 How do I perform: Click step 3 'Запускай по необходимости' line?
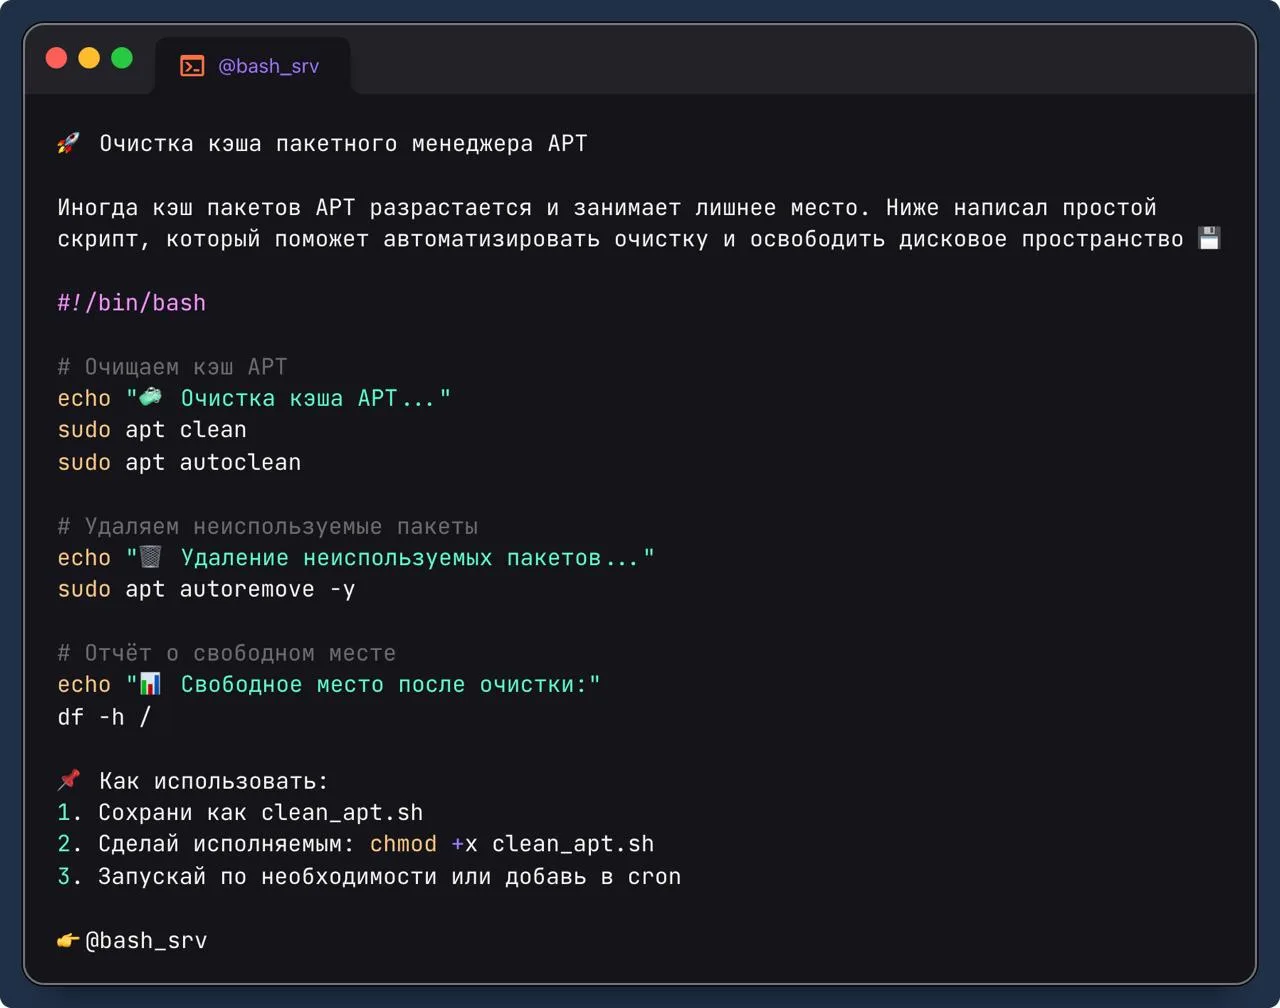pyautogui.click(x=369, y=877)
